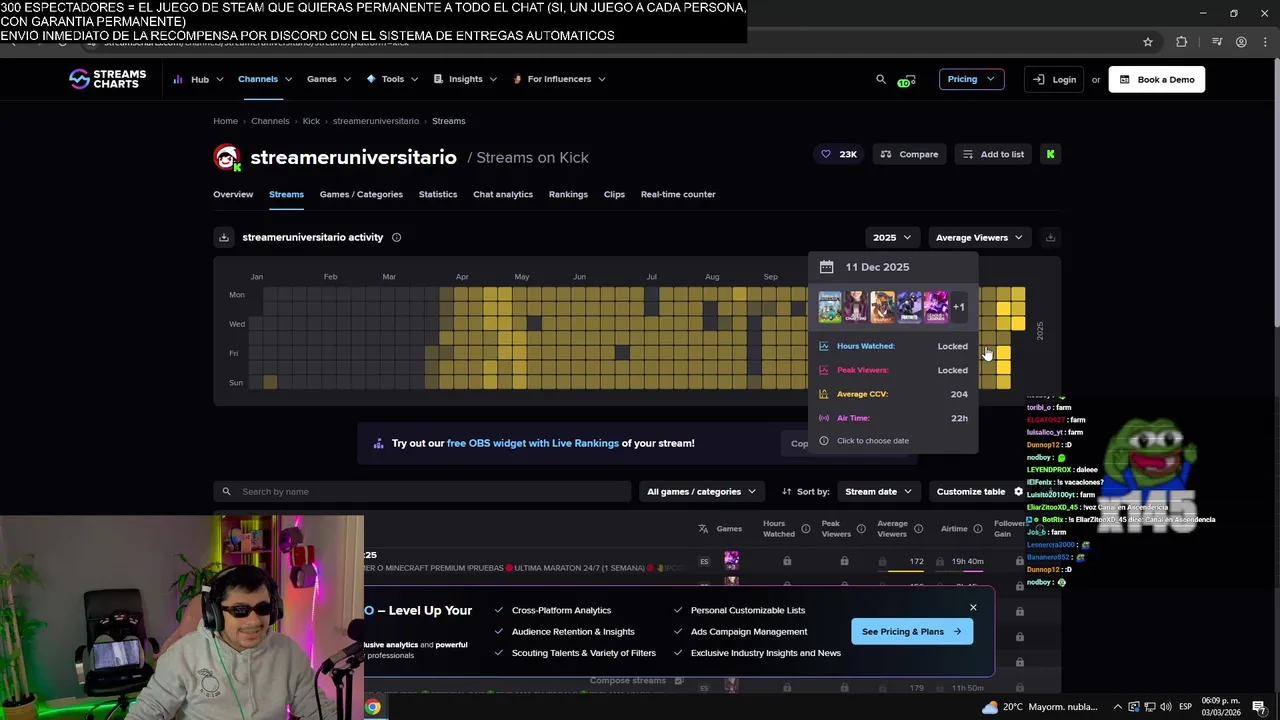Click the Compare button
The width and height of the screenshot is (1280, 720).
(910, 154)
